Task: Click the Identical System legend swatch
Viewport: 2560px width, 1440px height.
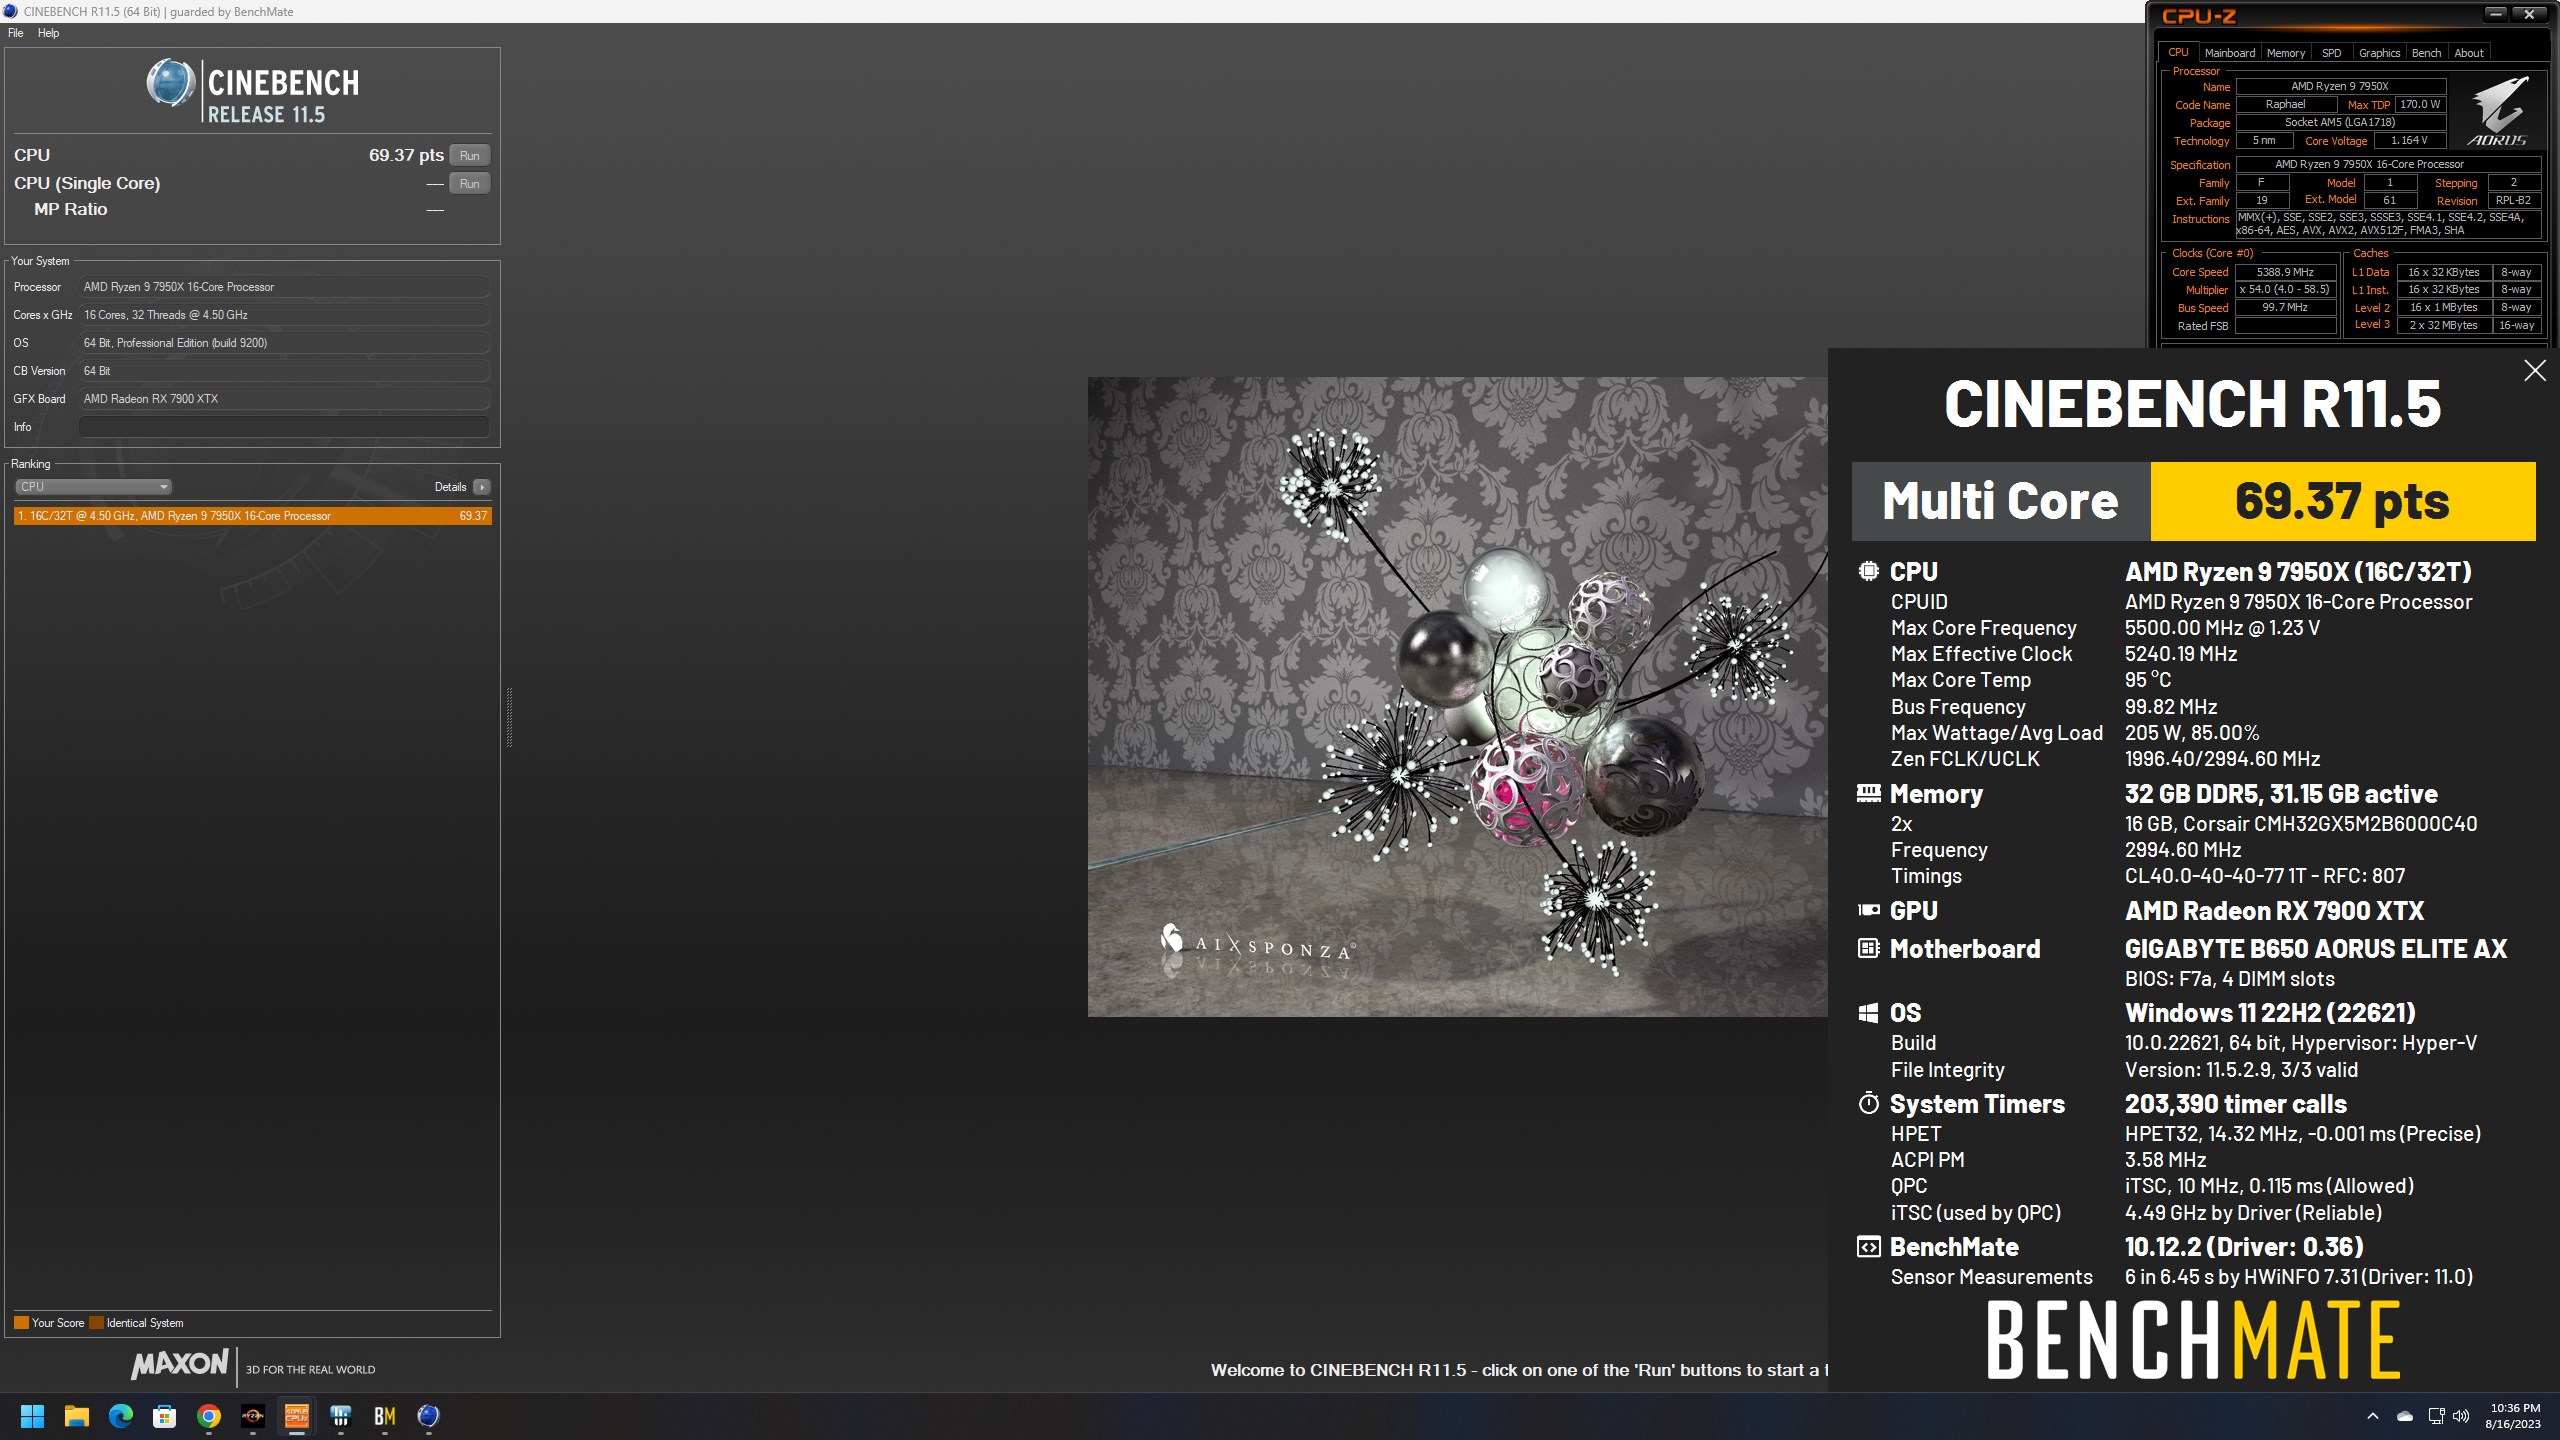Action: coord(96,1323)
